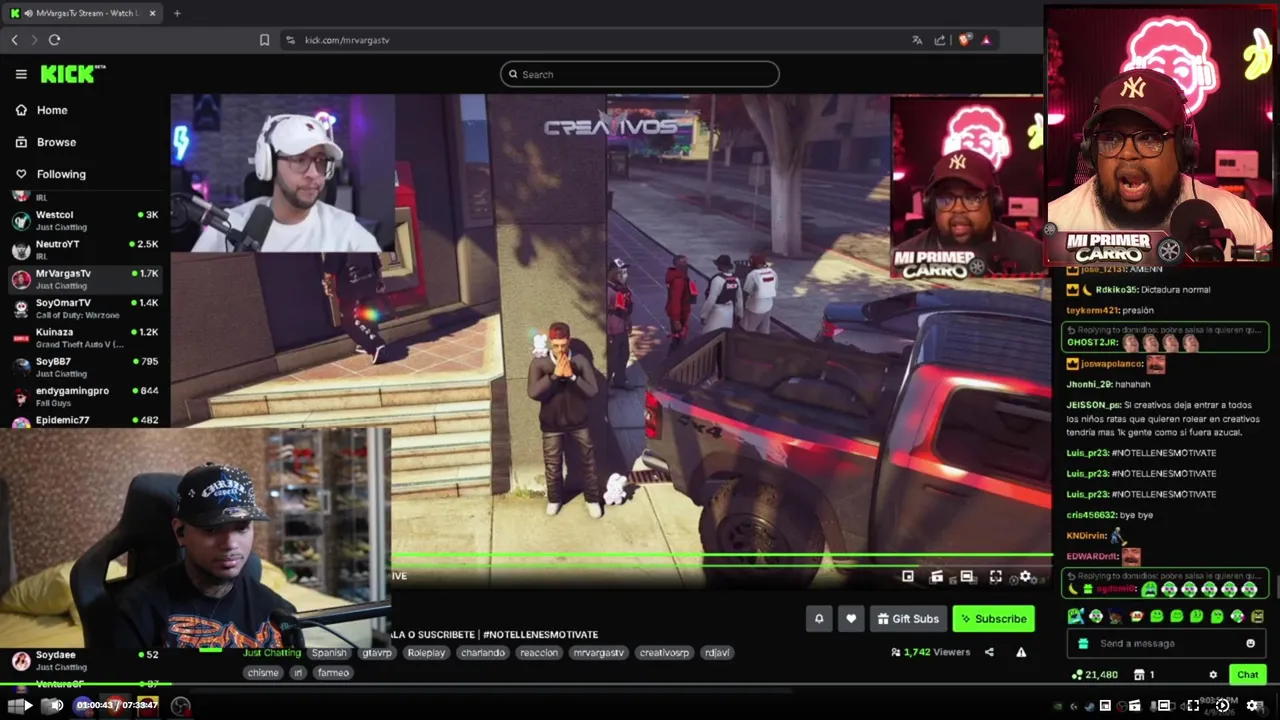Toggle the heart follow button

[x=851, y=619]
